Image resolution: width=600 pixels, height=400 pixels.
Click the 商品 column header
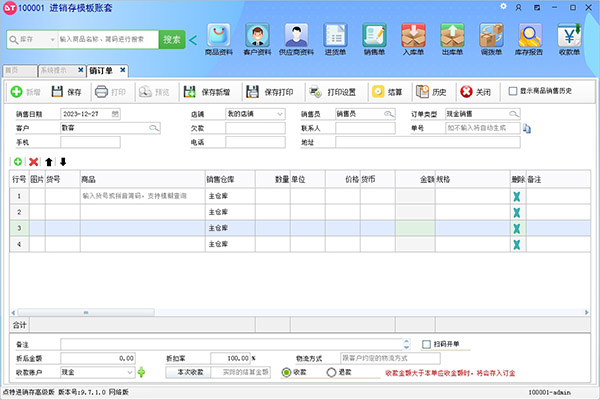pos(143,179)
